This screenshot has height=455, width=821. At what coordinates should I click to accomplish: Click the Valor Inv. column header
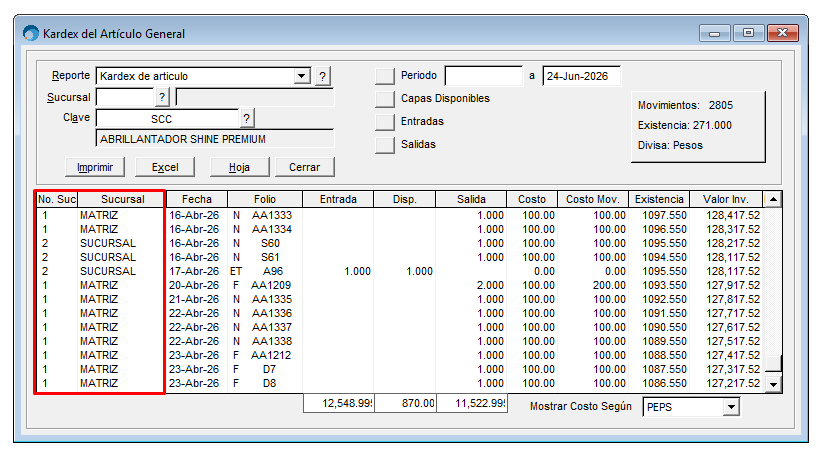point(726,199)
